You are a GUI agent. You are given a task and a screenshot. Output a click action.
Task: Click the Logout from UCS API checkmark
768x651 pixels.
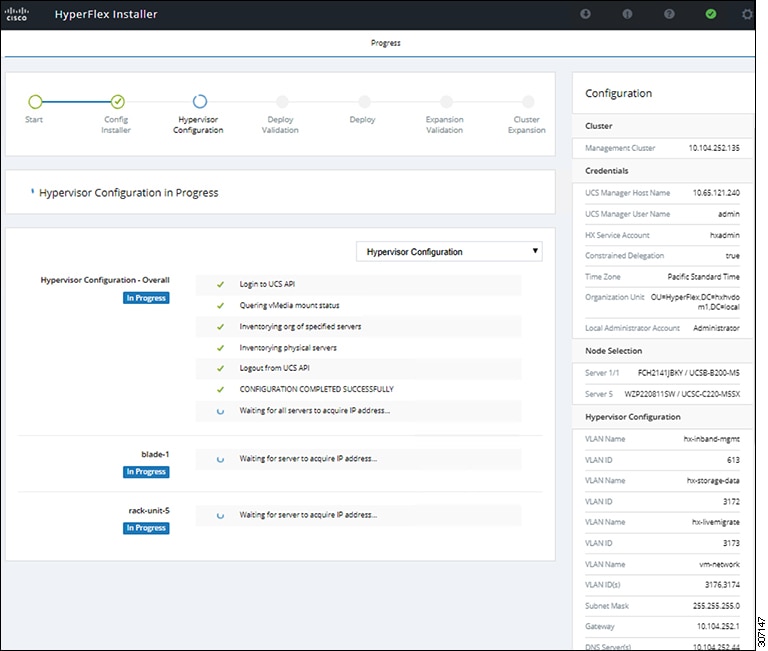point(220,368)
